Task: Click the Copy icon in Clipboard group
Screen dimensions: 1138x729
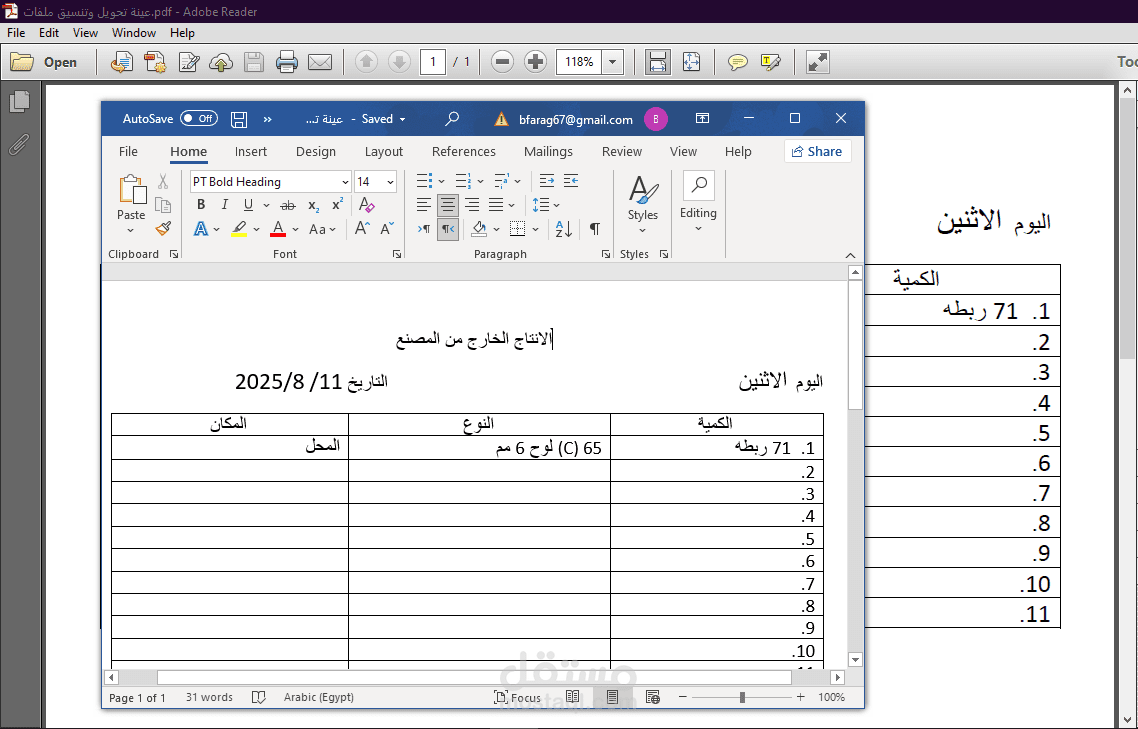Action: point(163,205)
